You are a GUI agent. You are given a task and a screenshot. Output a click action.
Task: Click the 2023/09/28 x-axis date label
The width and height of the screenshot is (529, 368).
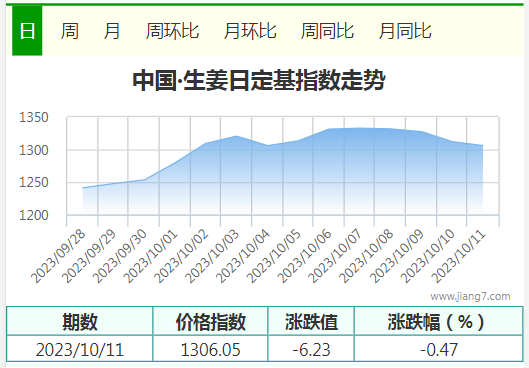58,256
